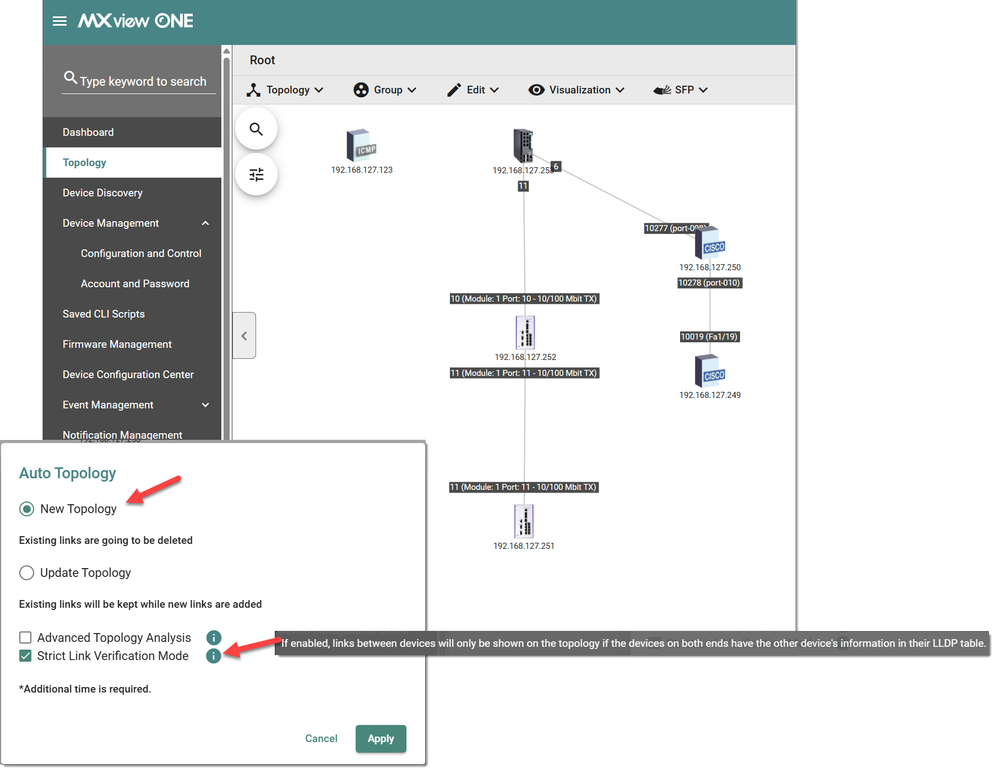Open the filter settings sliders button
This screenshot has width=1000, height=770.
tap(256, 175)
